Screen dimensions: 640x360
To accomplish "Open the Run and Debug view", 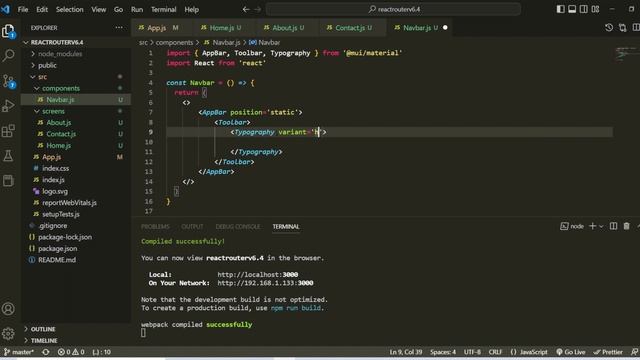I will (x=8, y=106).
